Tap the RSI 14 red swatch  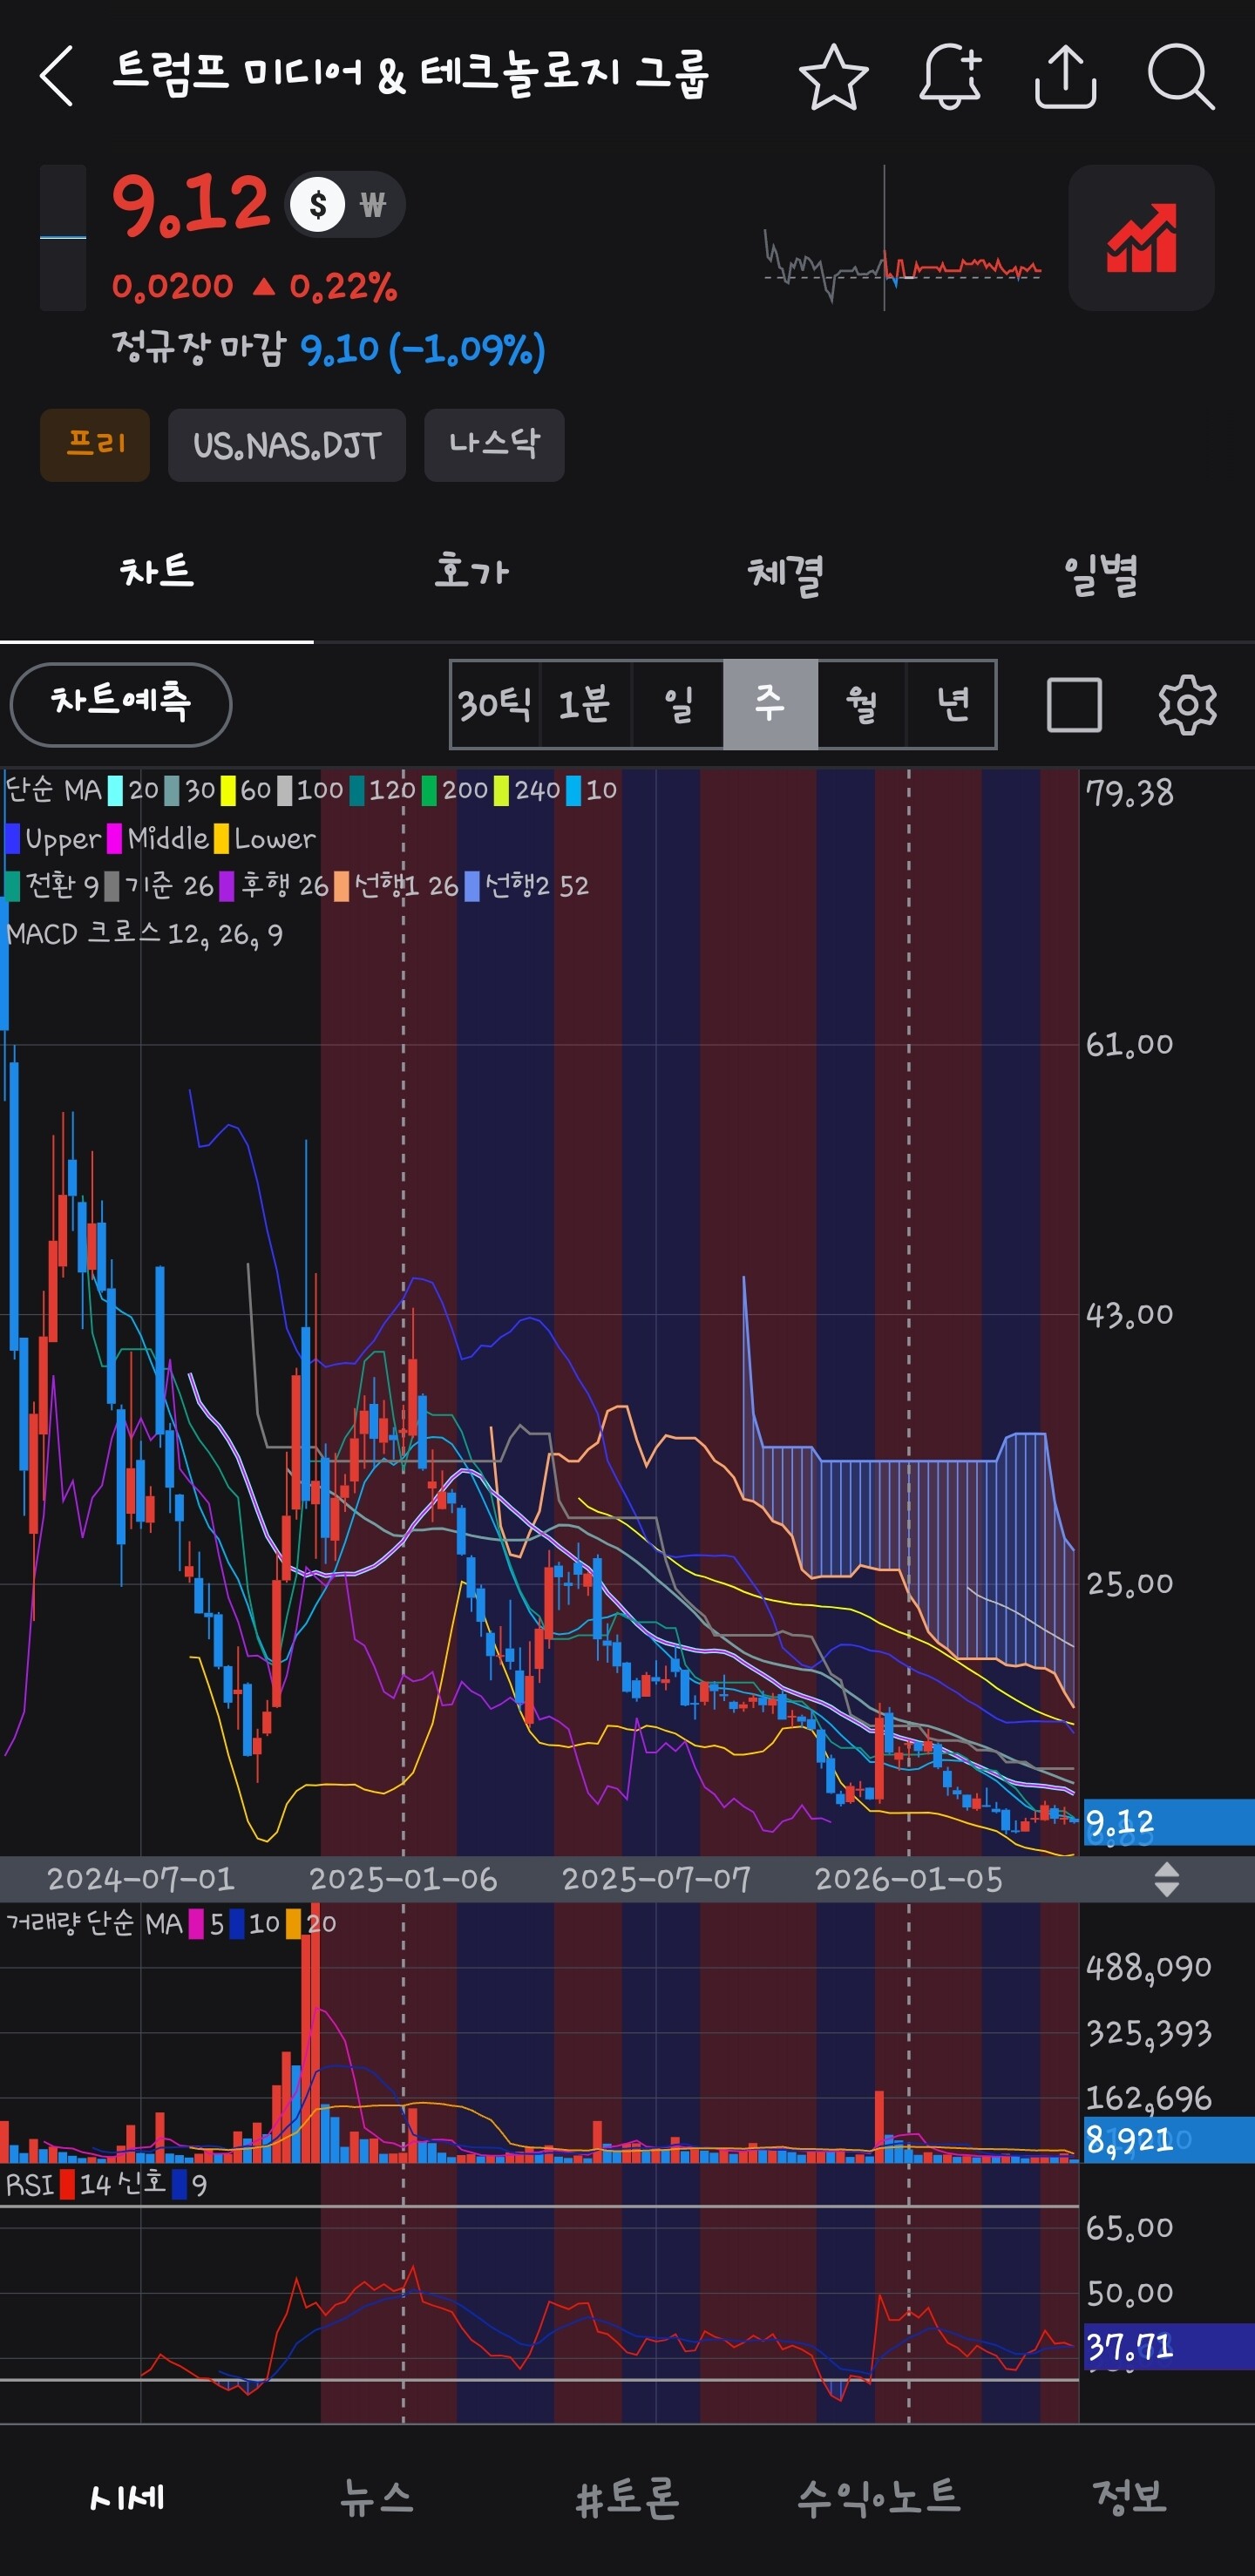(x=67, y=2185)
